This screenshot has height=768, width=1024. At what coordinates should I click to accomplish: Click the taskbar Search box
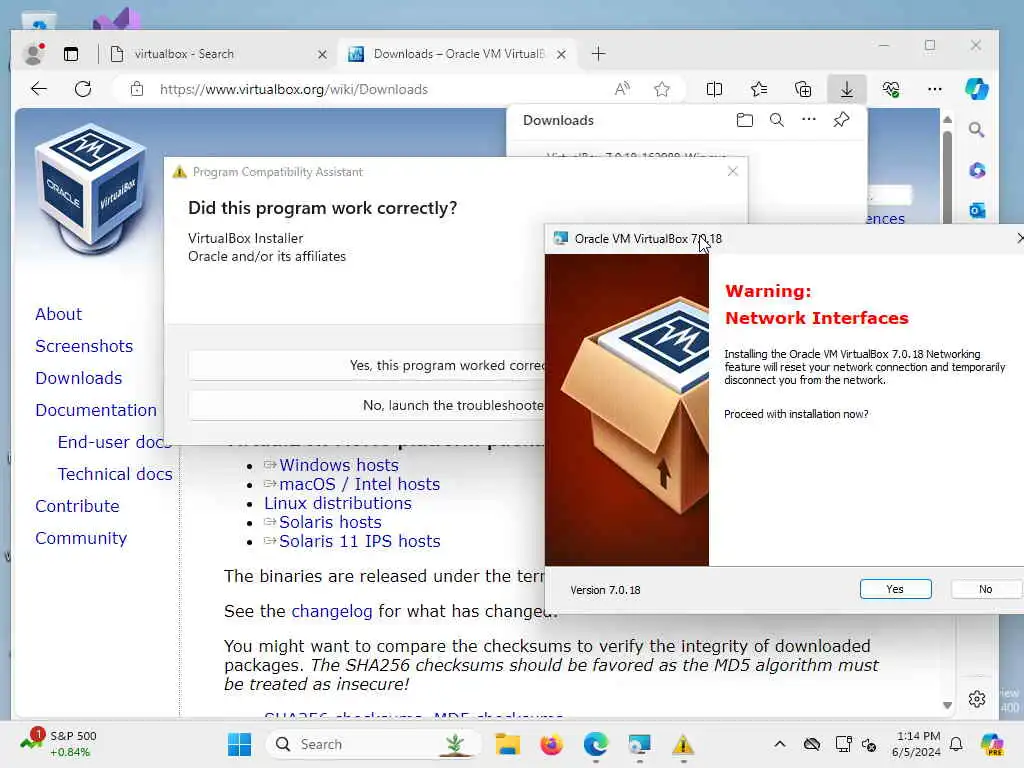click(x=374, y=744)
